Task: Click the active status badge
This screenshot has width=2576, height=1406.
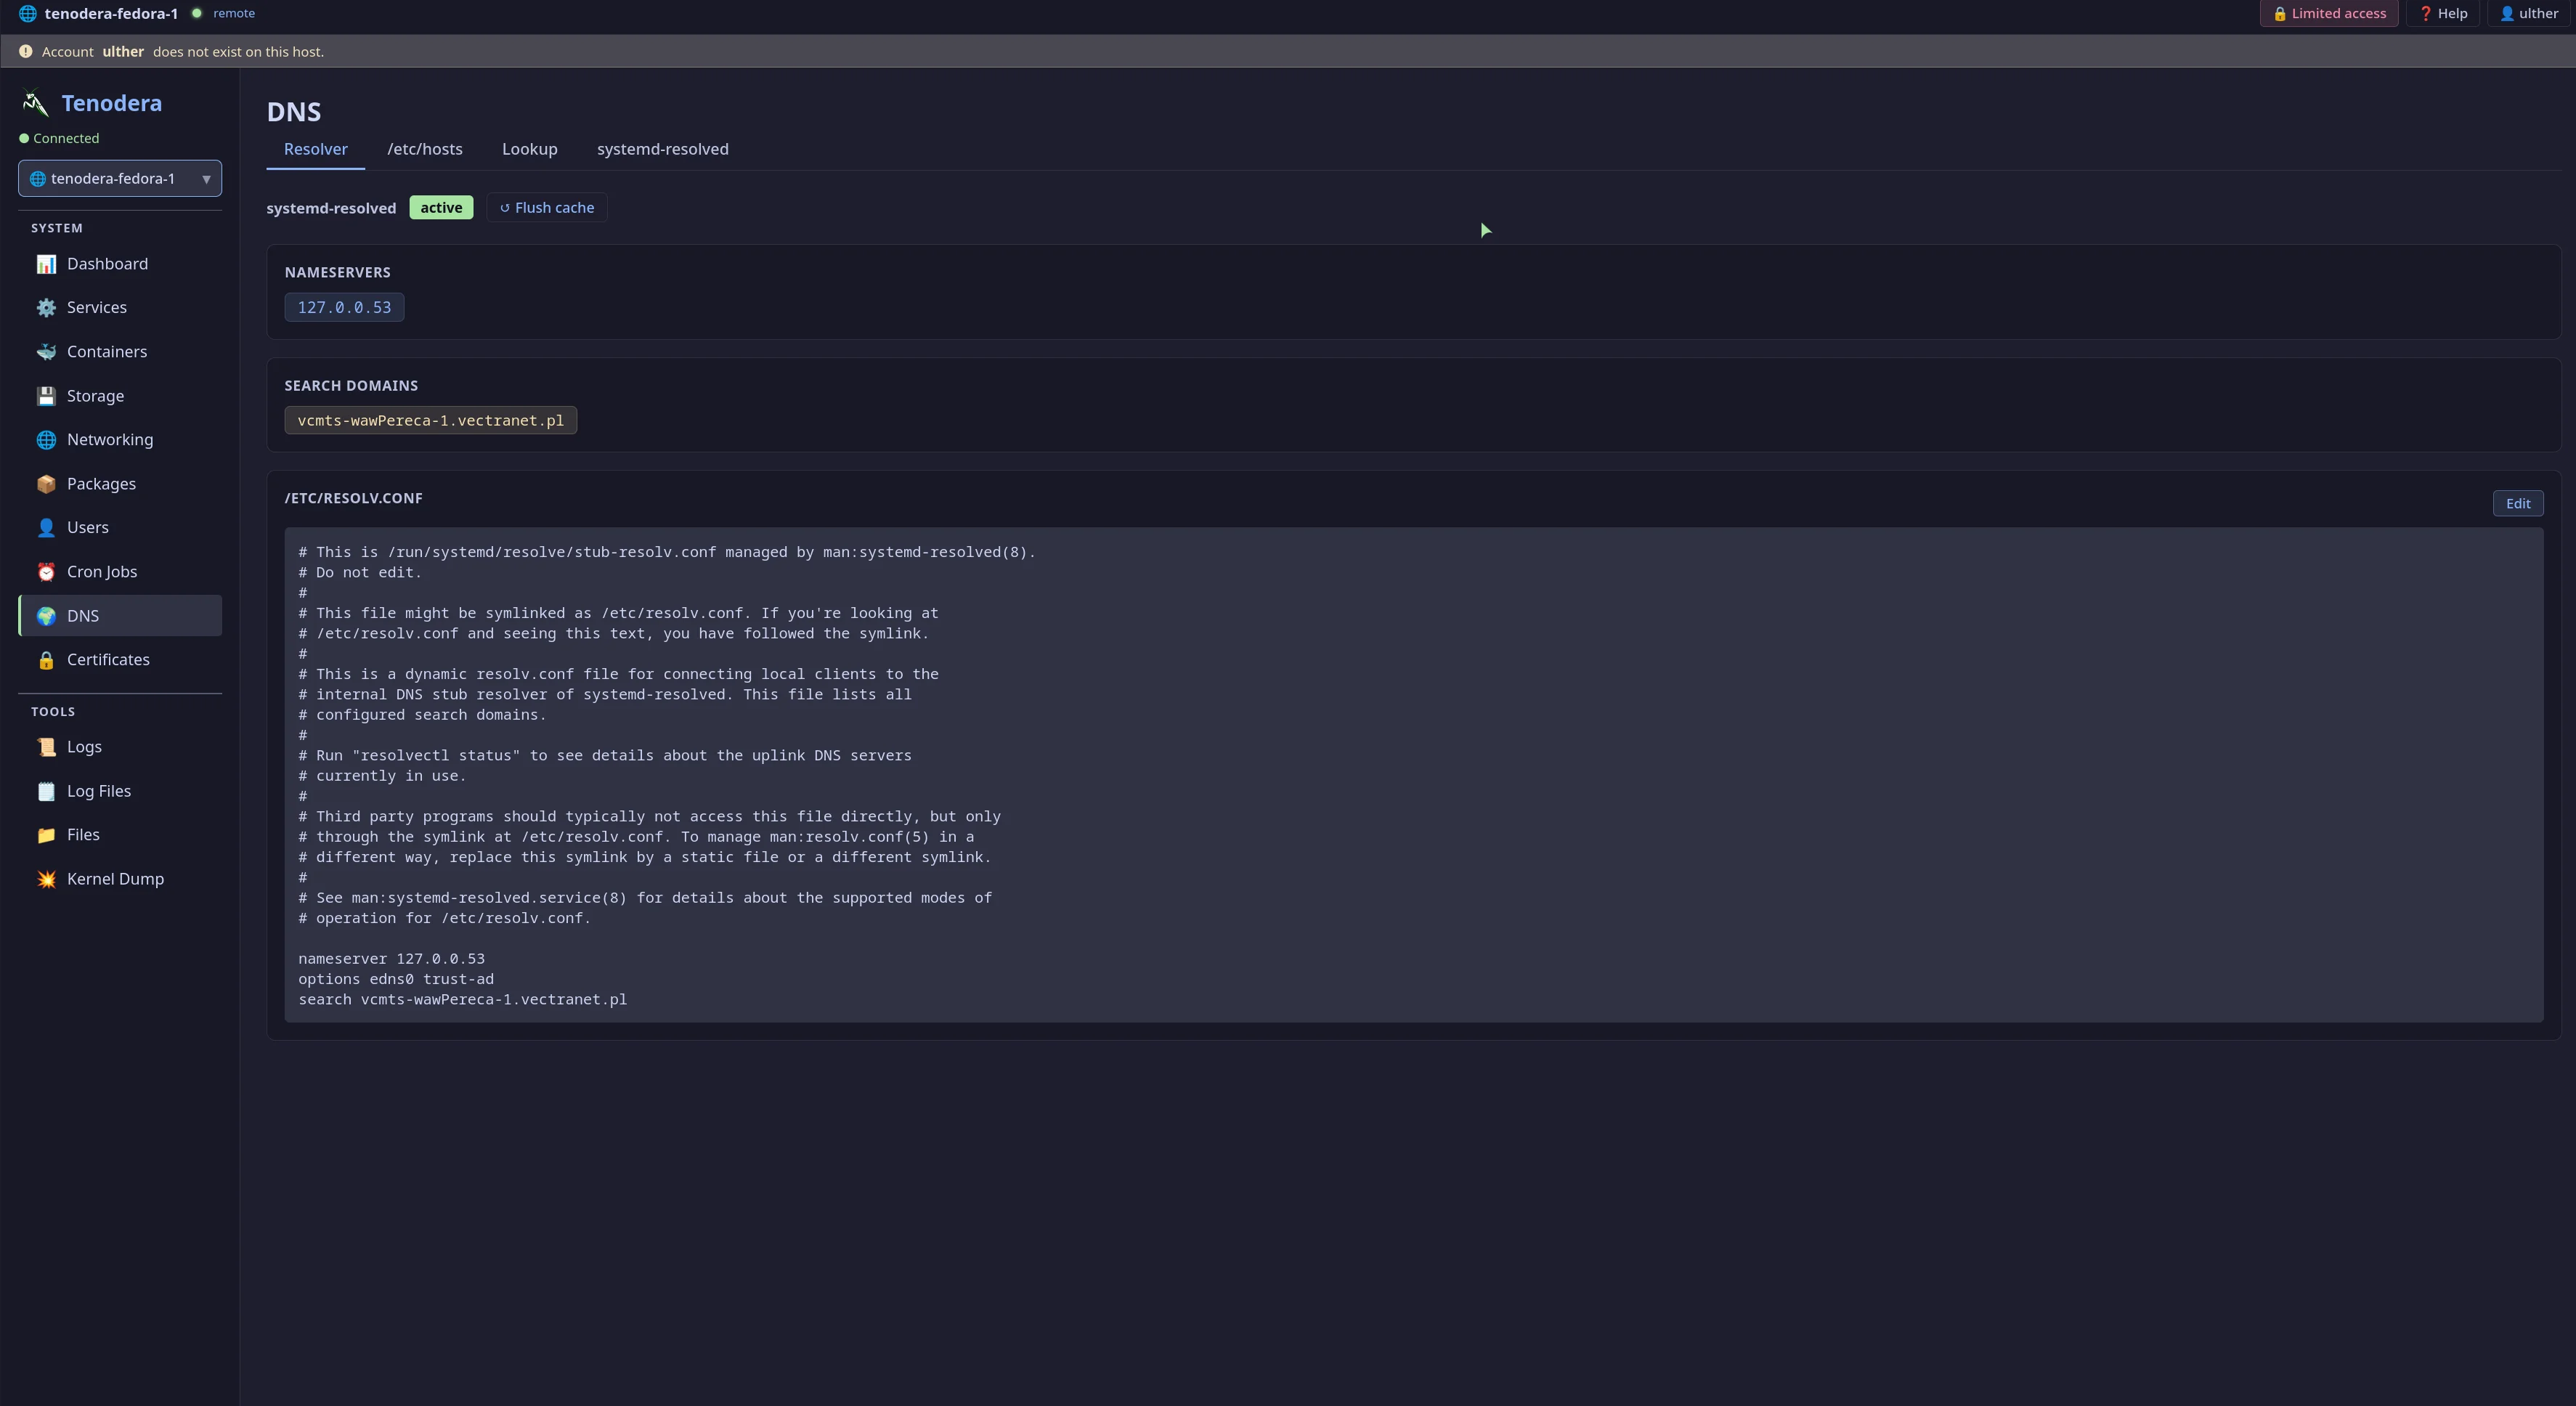Action: pyautogui.click(x=441, y=208)
